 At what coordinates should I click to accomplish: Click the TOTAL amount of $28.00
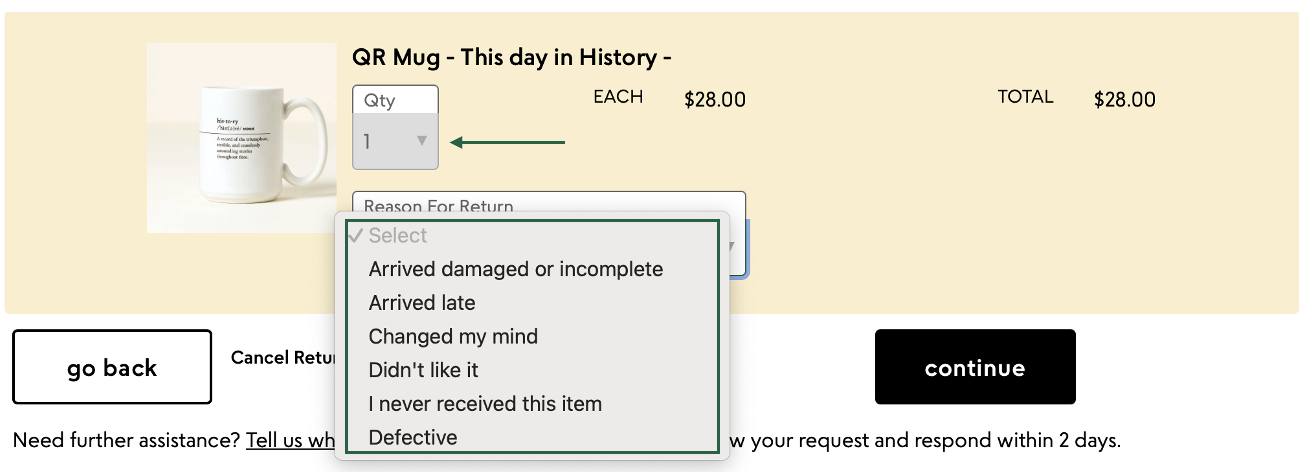coord(1125,100)
